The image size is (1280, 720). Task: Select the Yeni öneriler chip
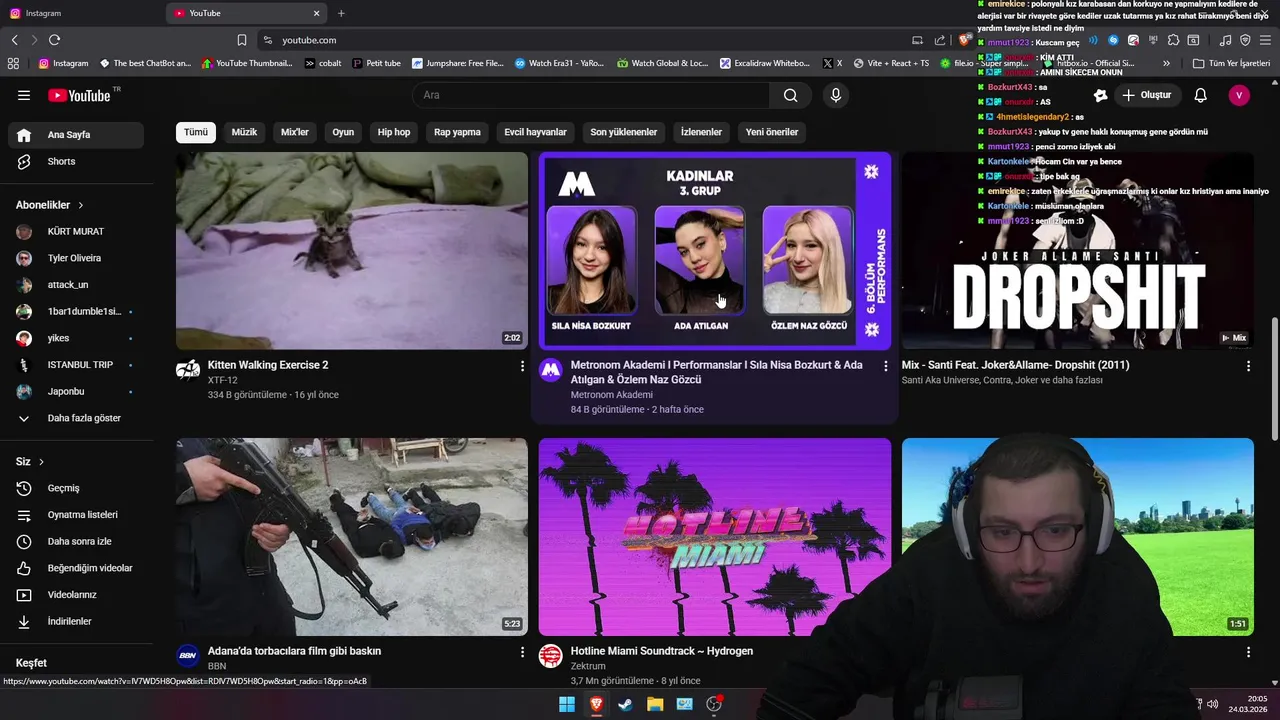(x=772, y=132)
